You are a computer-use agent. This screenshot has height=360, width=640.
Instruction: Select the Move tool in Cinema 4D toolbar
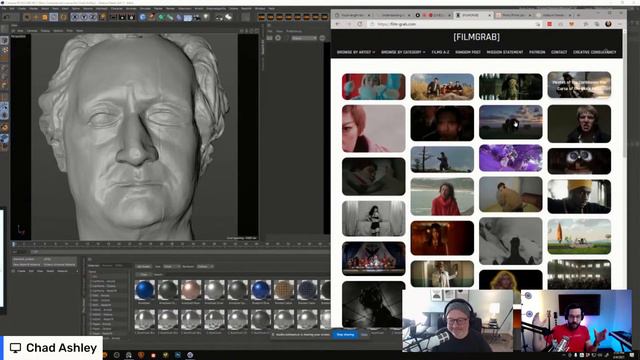(36, 17)
